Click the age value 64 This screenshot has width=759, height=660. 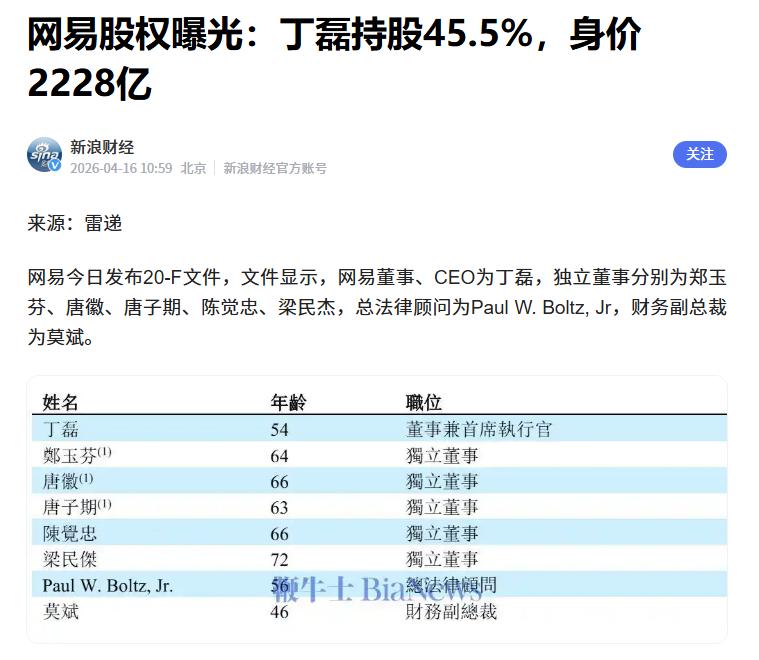[279, 456]
